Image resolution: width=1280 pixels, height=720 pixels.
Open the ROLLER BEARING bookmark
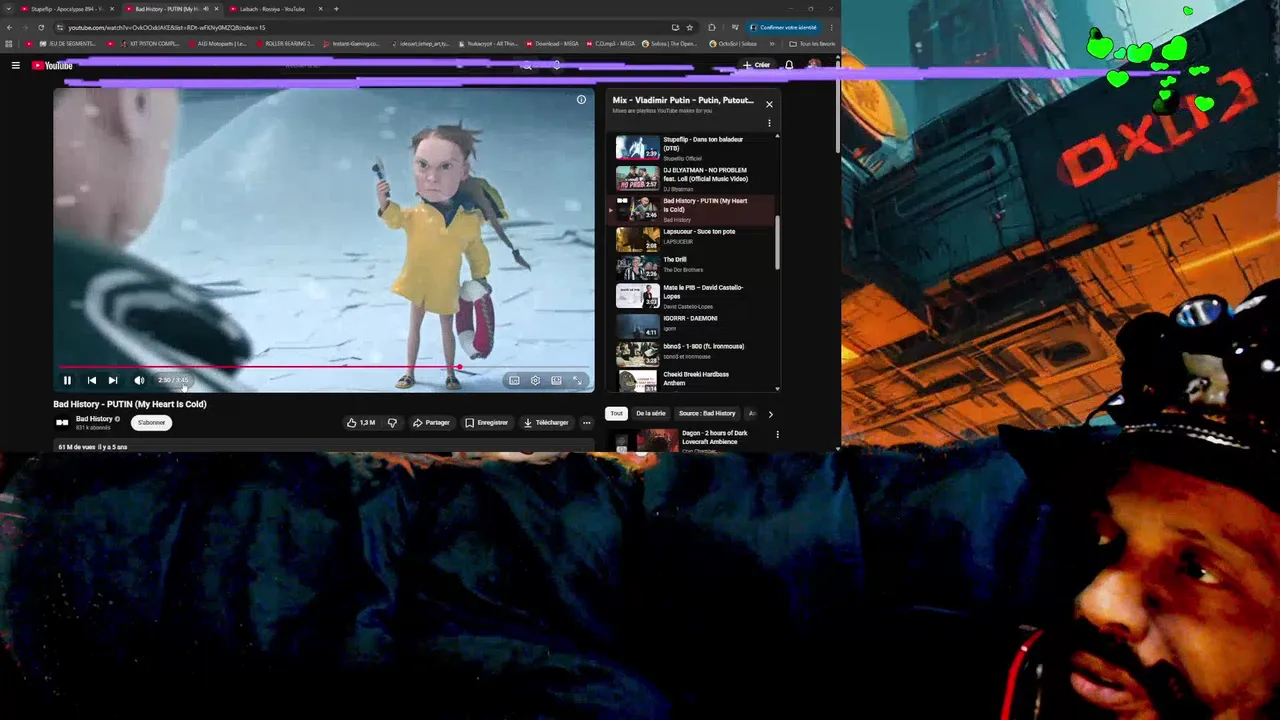(x=286, y=43)
